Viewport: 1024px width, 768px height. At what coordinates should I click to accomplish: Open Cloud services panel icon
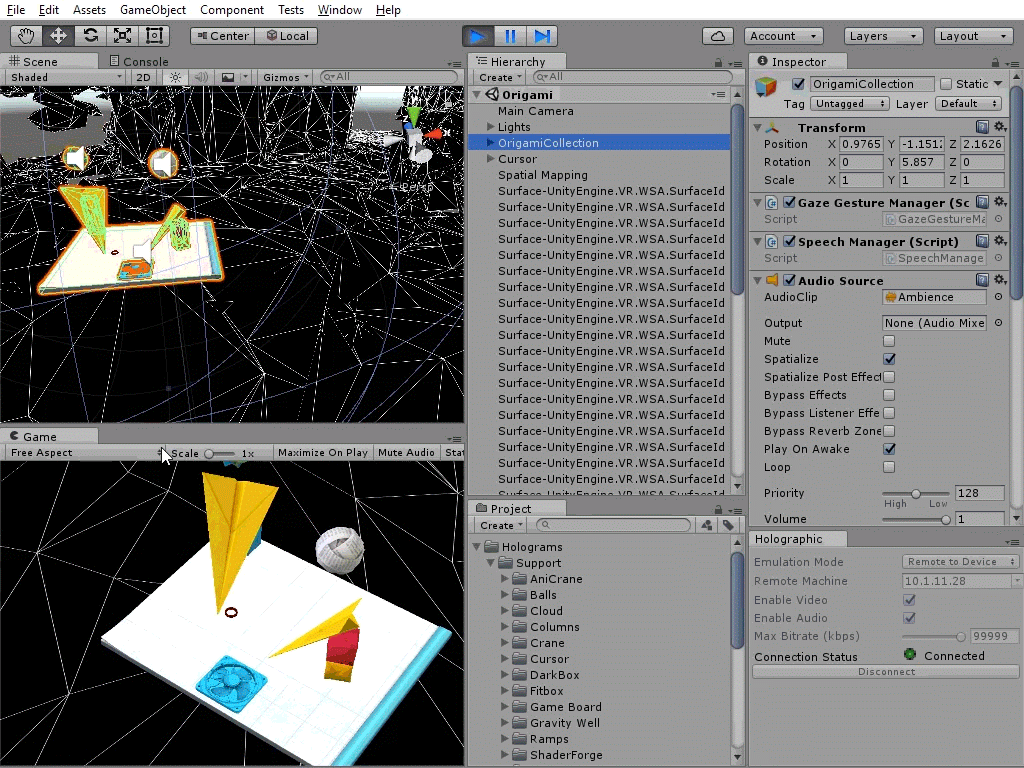point(718,36)
